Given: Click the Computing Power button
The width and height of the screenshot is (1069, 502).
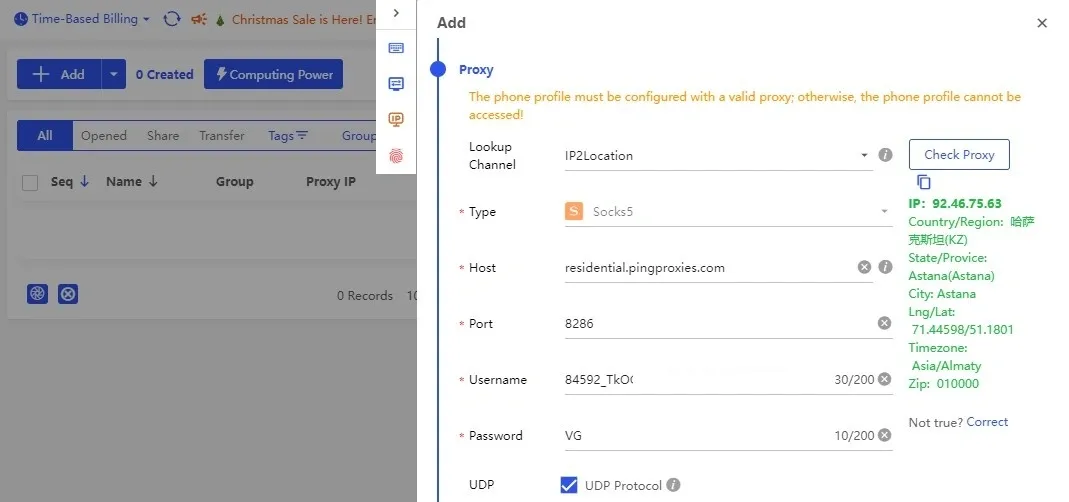Looking at the screenshot, I should click(x=273, y=74).
